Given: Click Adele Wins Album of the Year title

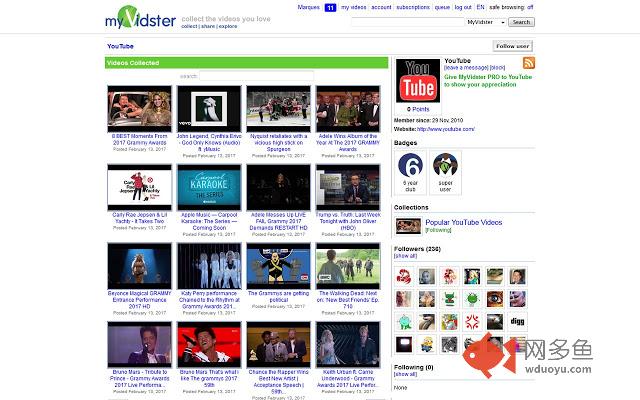Looking at the screenshot, I should [348, 142].
